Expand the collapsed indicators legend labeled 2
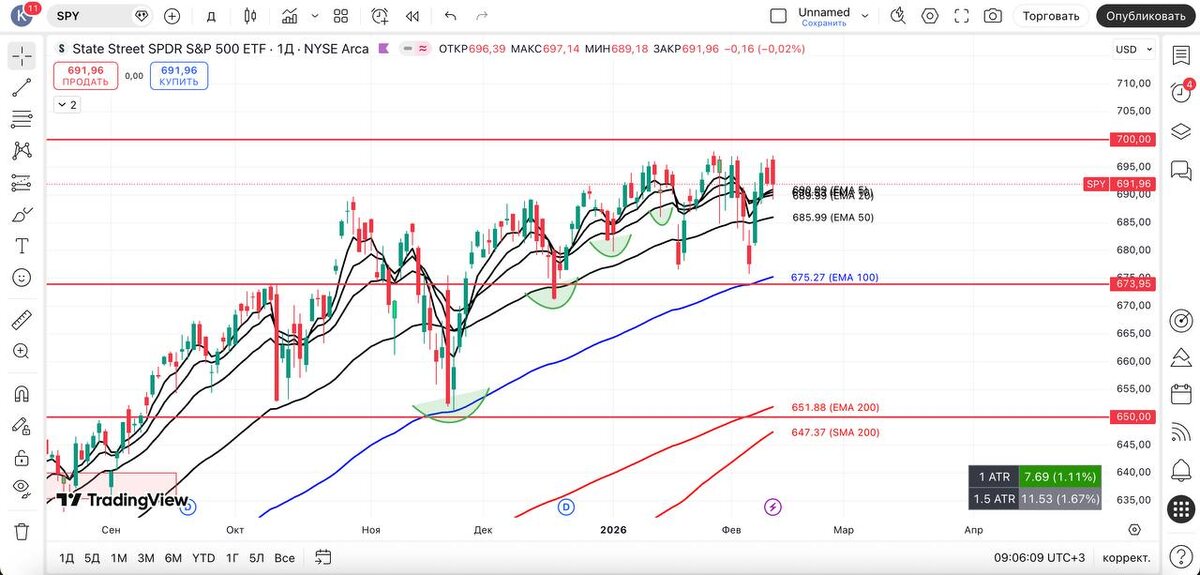Screen dimensions: 1200x575 tap(67, 104)
